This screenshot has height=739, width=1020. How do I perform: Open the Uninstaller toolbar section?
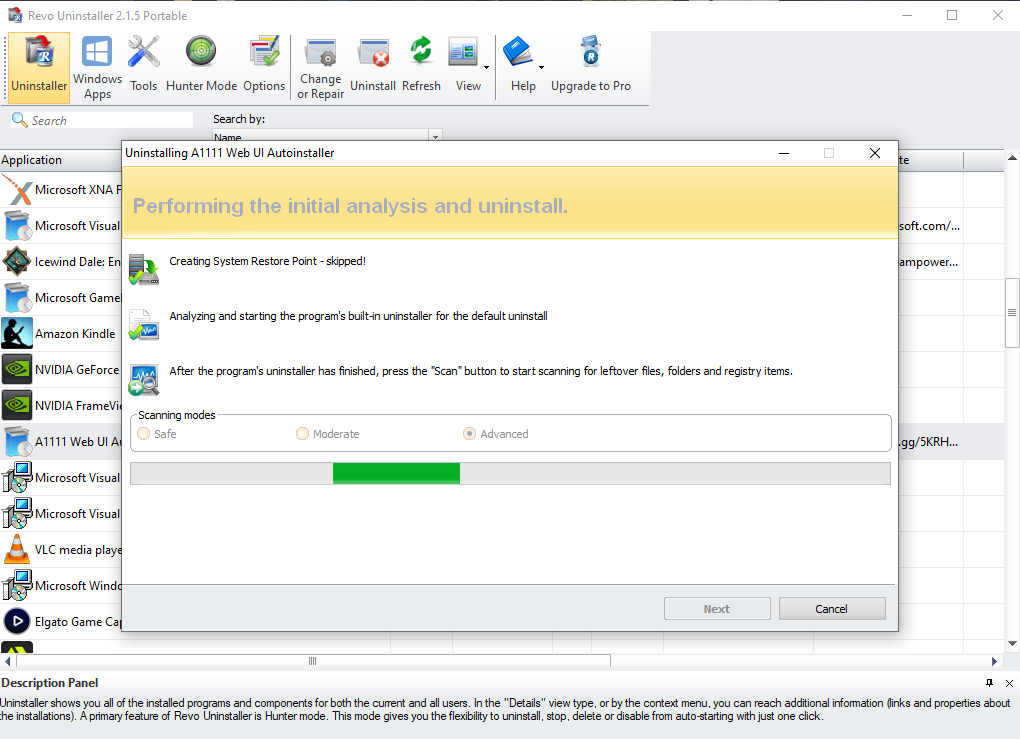pos(39,68)
